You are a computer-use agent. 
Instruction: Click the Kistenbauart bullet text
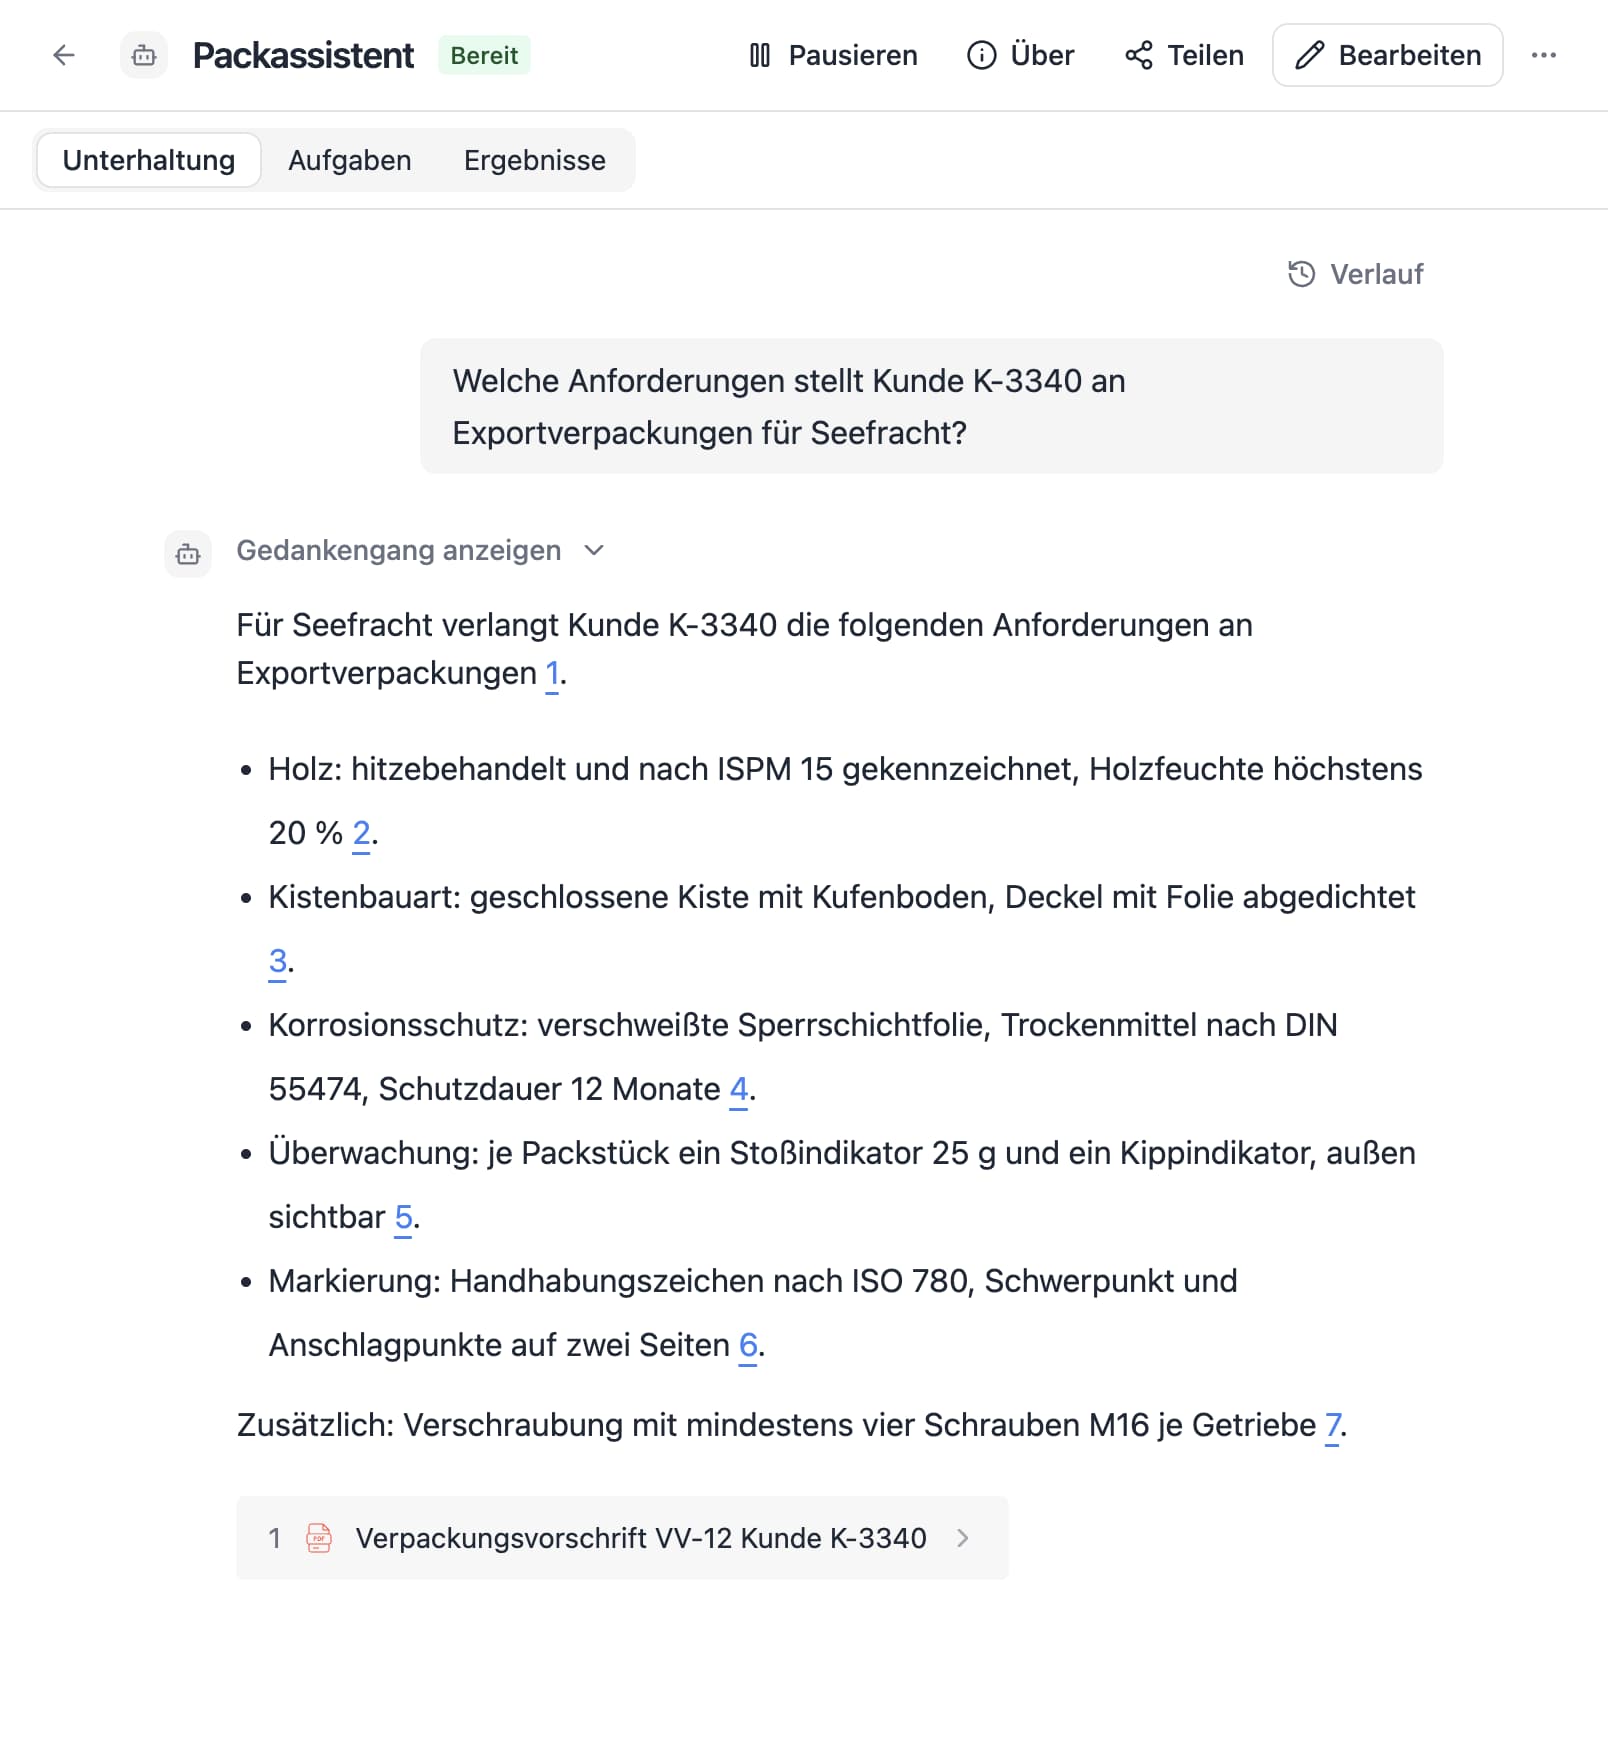click(x=842, y=929)
